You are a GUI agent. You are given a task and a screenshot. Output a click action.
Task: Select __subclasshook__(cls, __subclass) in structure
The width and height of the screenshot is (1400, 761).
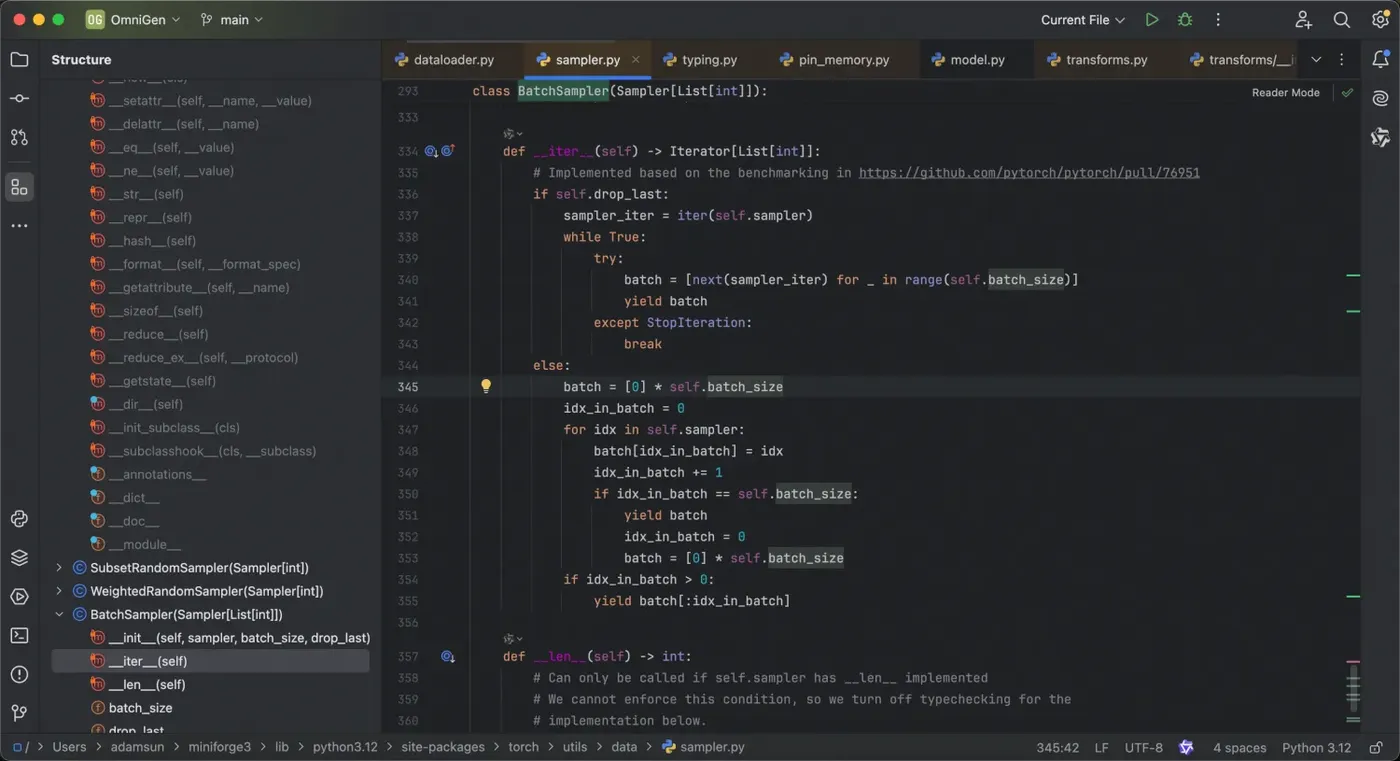pos(210,451)
